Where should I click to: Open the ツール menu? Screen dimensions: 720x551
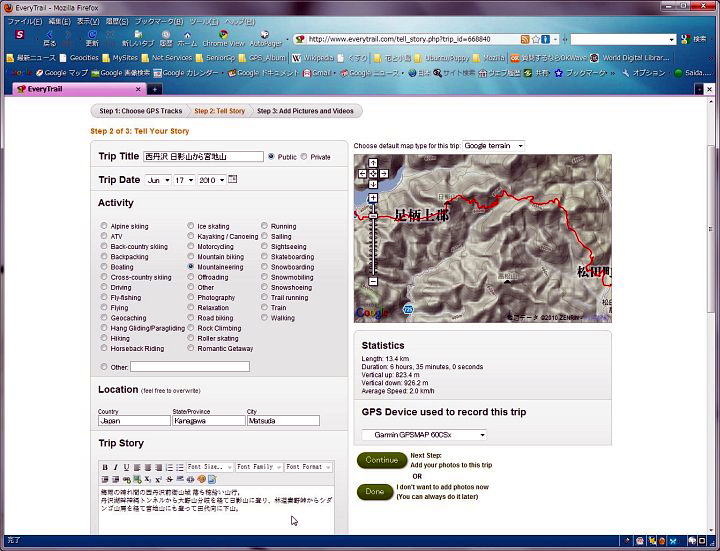(x=204, y=22)
